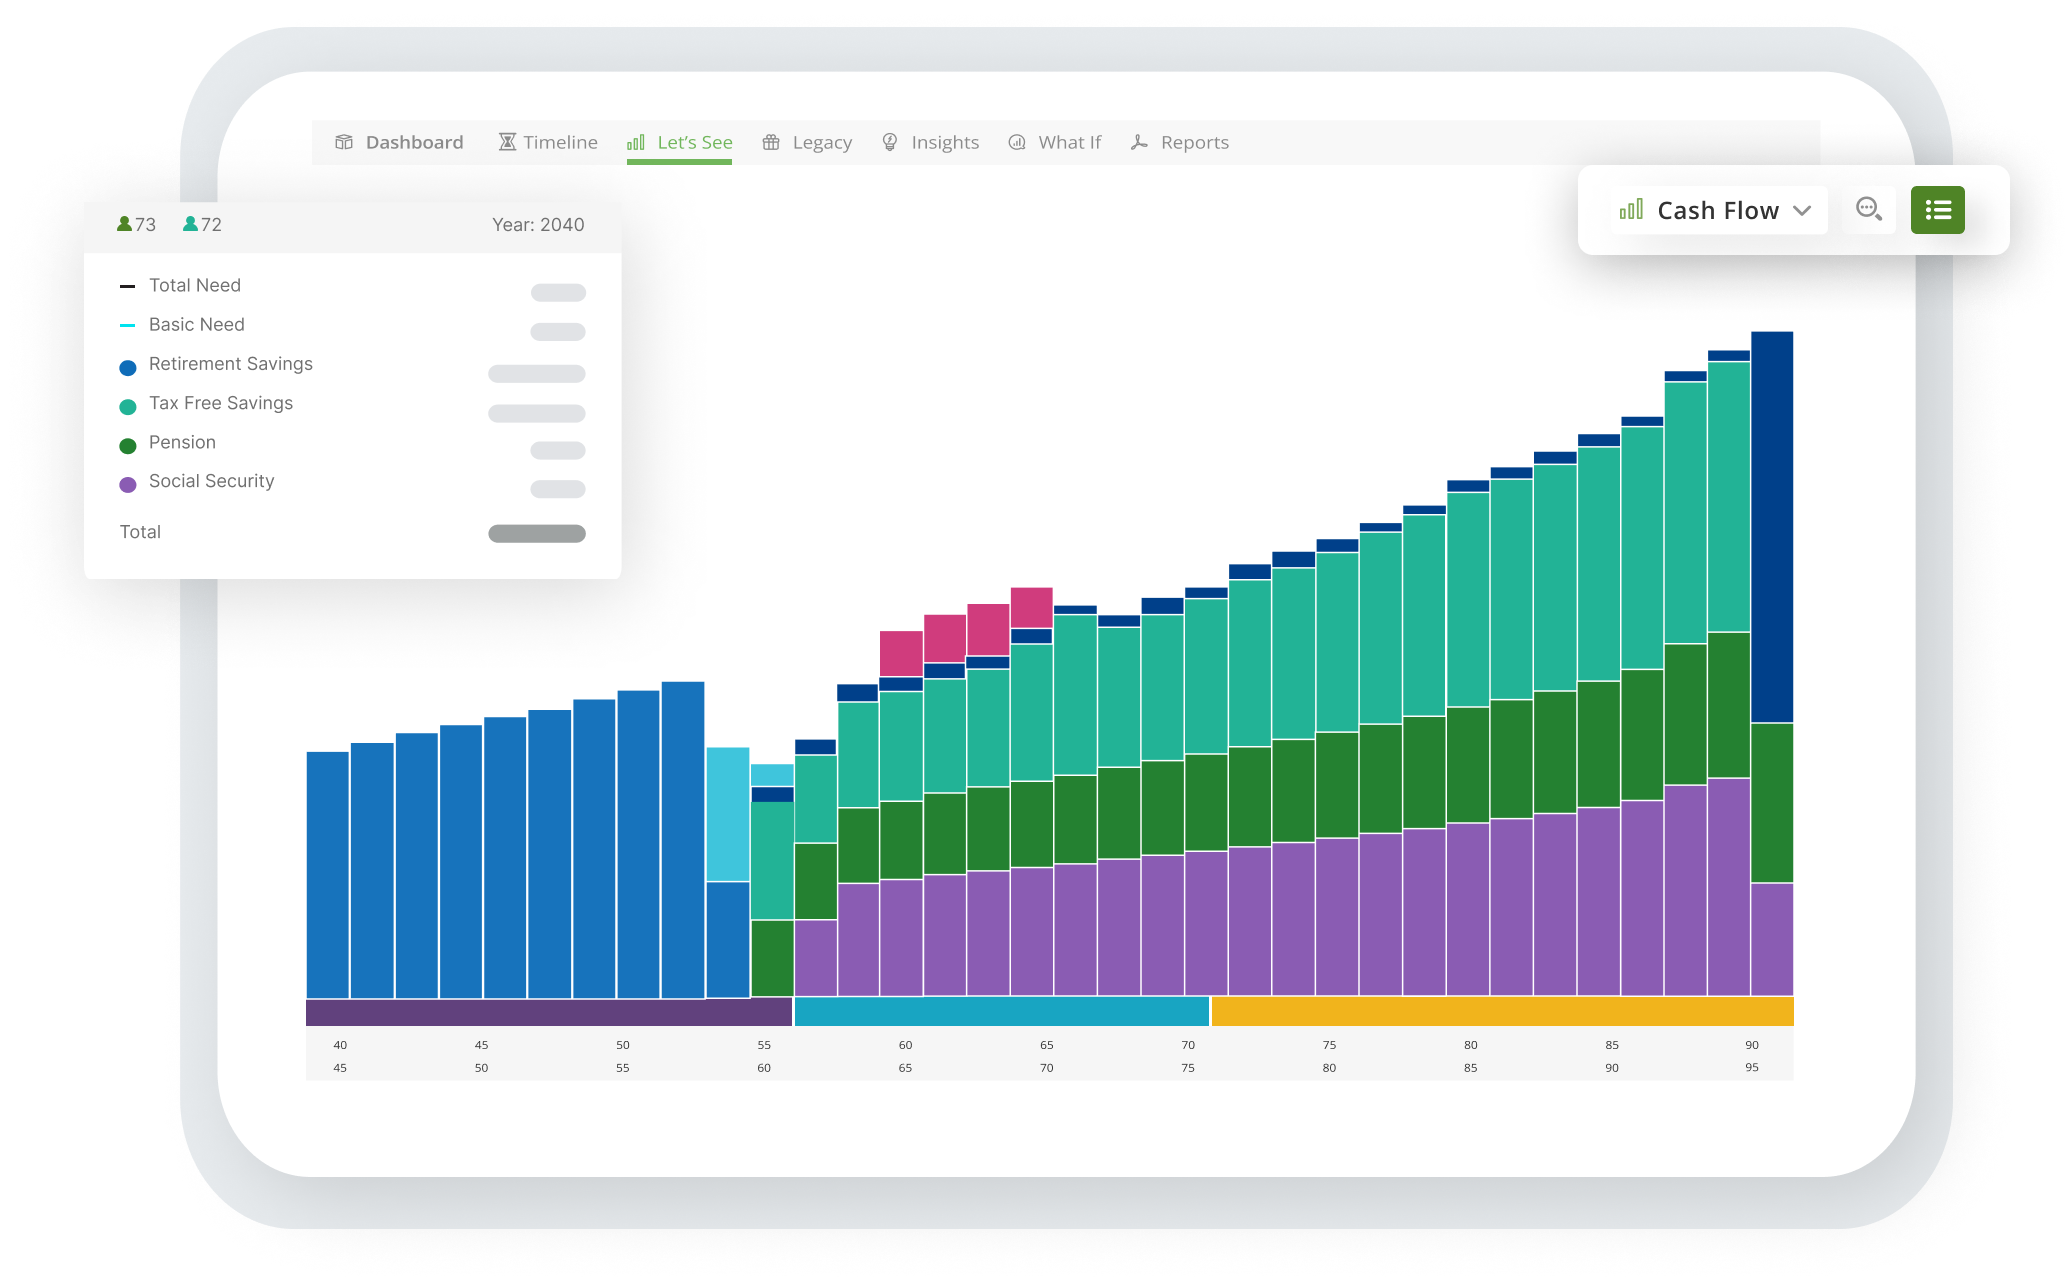Click the Insights lightbulb icon
2070x1287 pixels.
889,142
